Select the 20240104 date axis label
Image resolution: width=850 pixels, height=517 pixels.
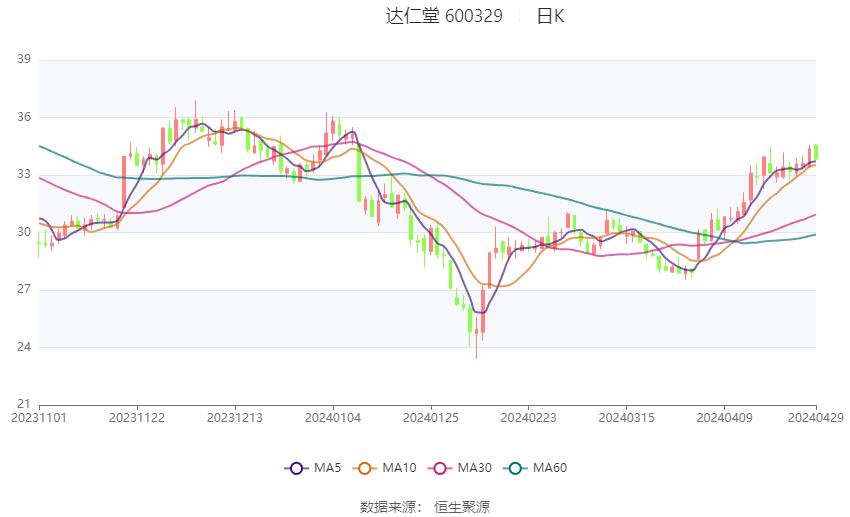pyautogui.click(x=333, y=418)
